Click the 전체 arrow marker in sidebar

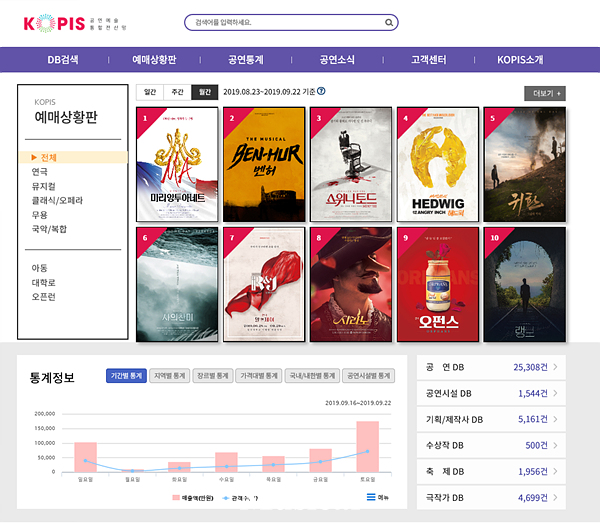point(34,157)
